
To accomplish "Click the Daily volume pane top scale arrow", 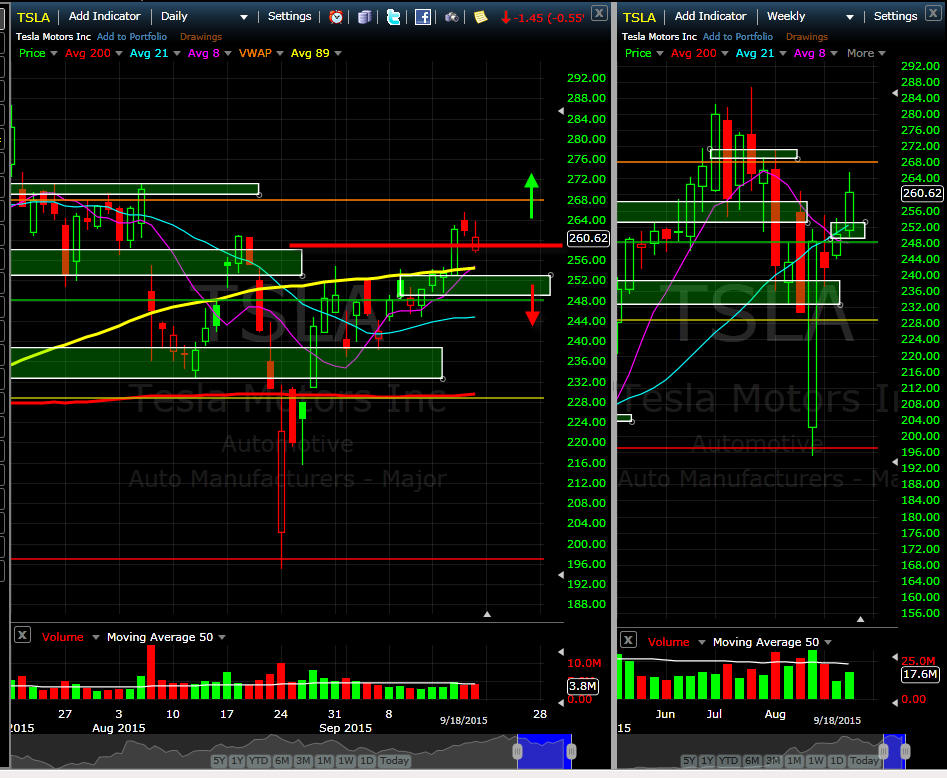I will tap(560, 652).
